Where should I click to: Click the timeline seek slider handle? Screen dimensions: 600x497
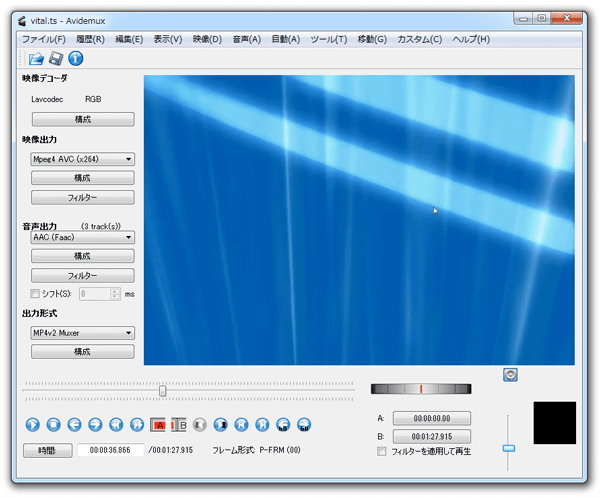pyautogui.click(x=163, y=391)
